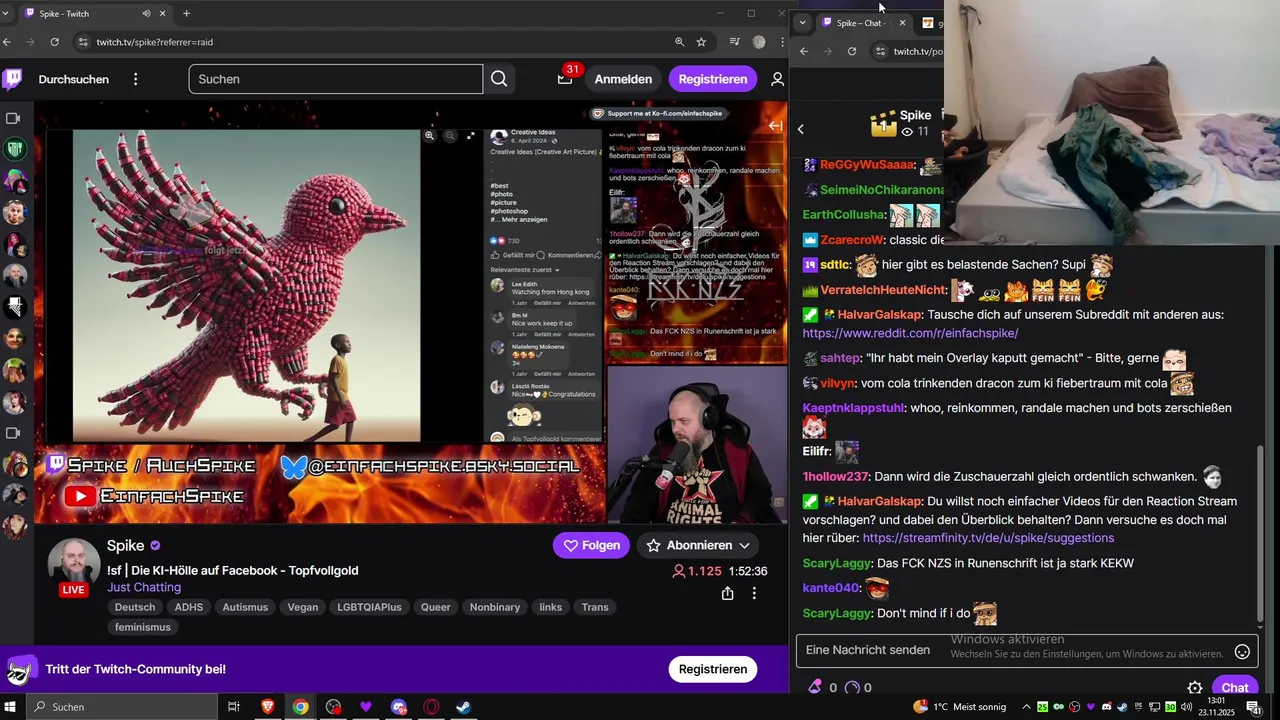Open the Brave browser taskbar icon
The height and width of the screenshot is (720, 1280).
click(x=267, y=707)
